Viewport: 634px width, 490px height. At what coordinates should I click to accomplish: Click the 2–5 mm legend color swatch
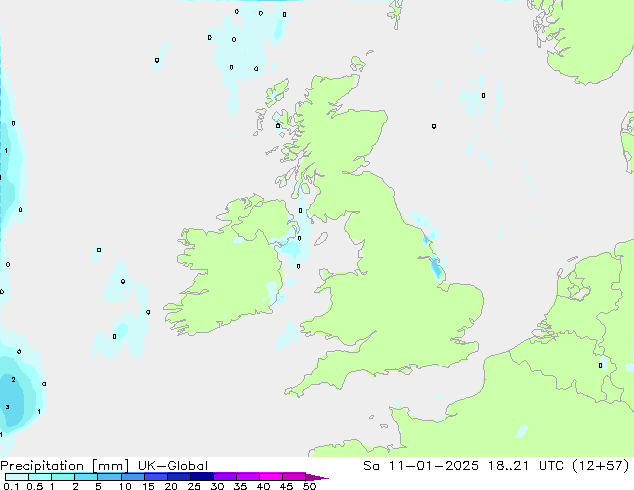pyautogui.click(x=86, y=477)
